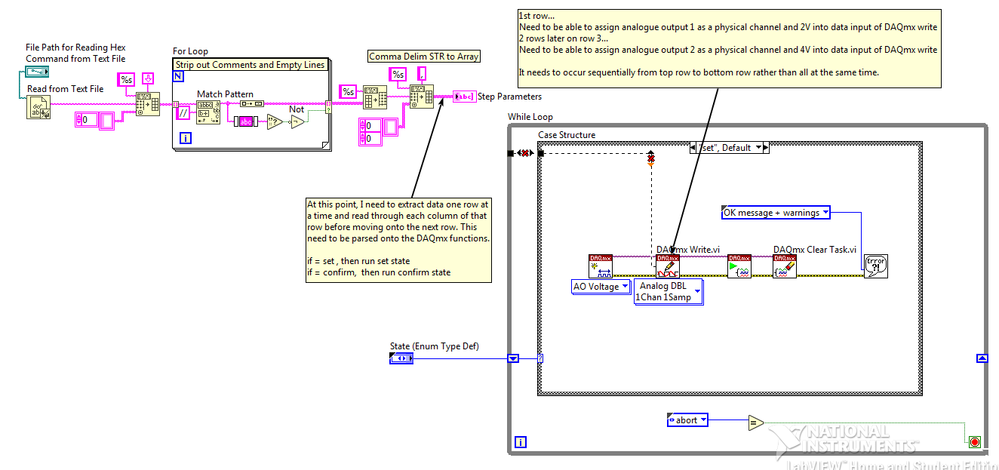Click the case selector terminal on Case Structure

pos(541,359)
